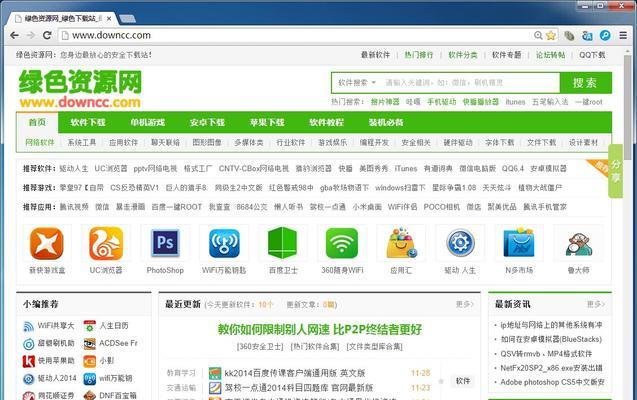Open the 网络软件 subcategory link
Image resolution: width=637 pixels, height=400 pixels.
point(39,143)
